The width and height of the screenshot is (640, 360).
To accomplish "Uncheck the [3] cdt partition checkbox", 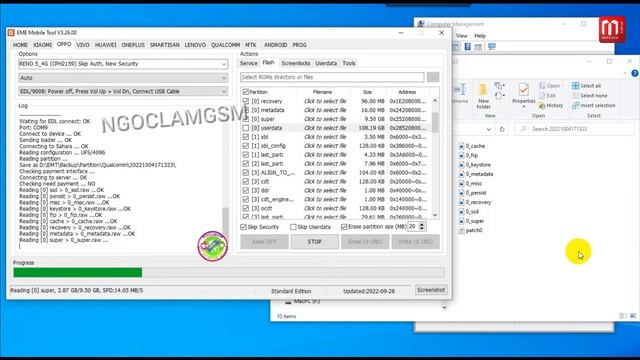I will pos(245,181).
